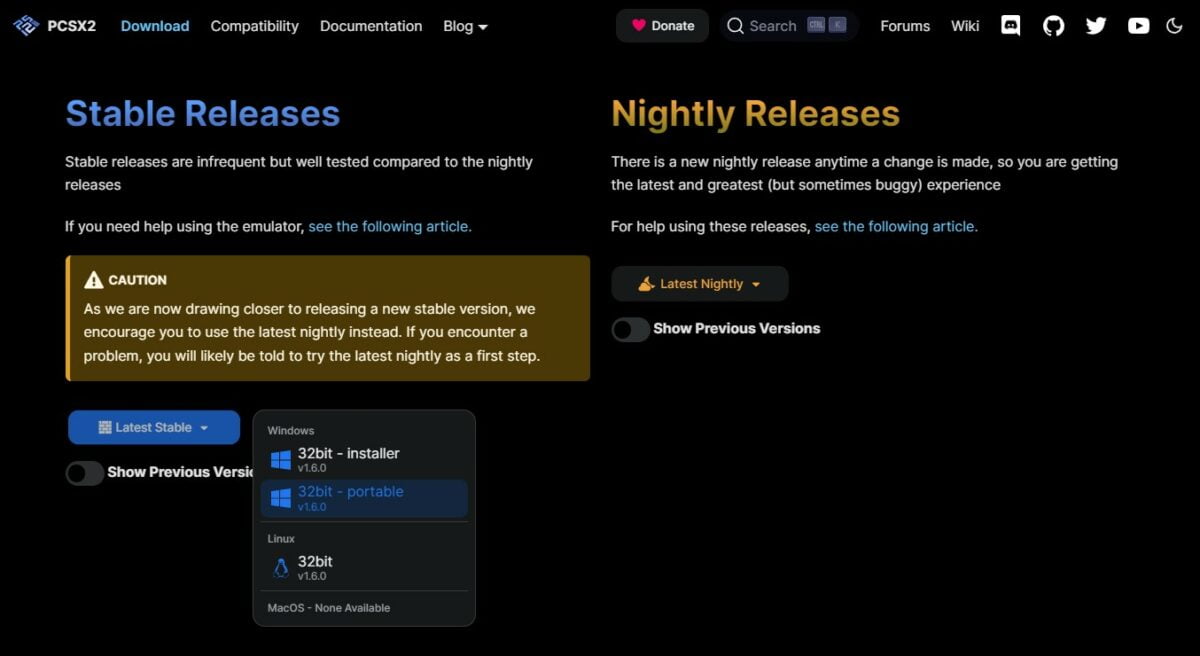
Task: Open Nightly 'see the following article' link
Action: tap(896, 227)
